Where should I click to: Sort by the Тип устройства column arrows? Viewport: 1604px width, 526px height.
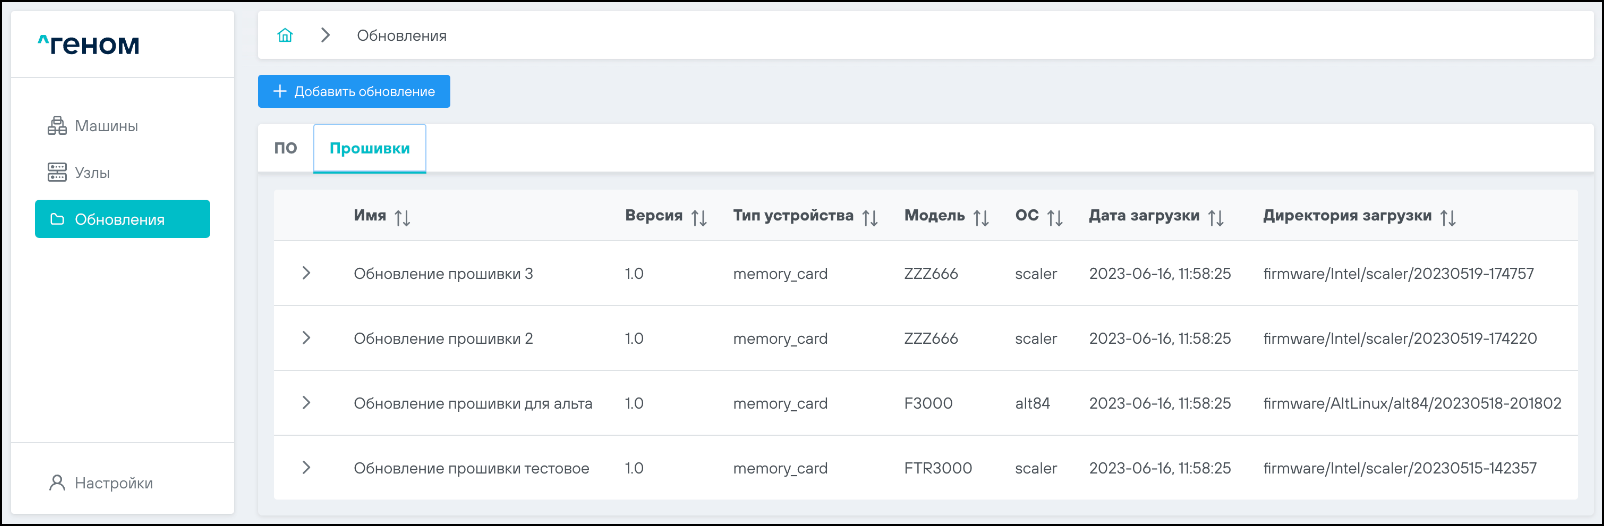[x=870, y=217]
